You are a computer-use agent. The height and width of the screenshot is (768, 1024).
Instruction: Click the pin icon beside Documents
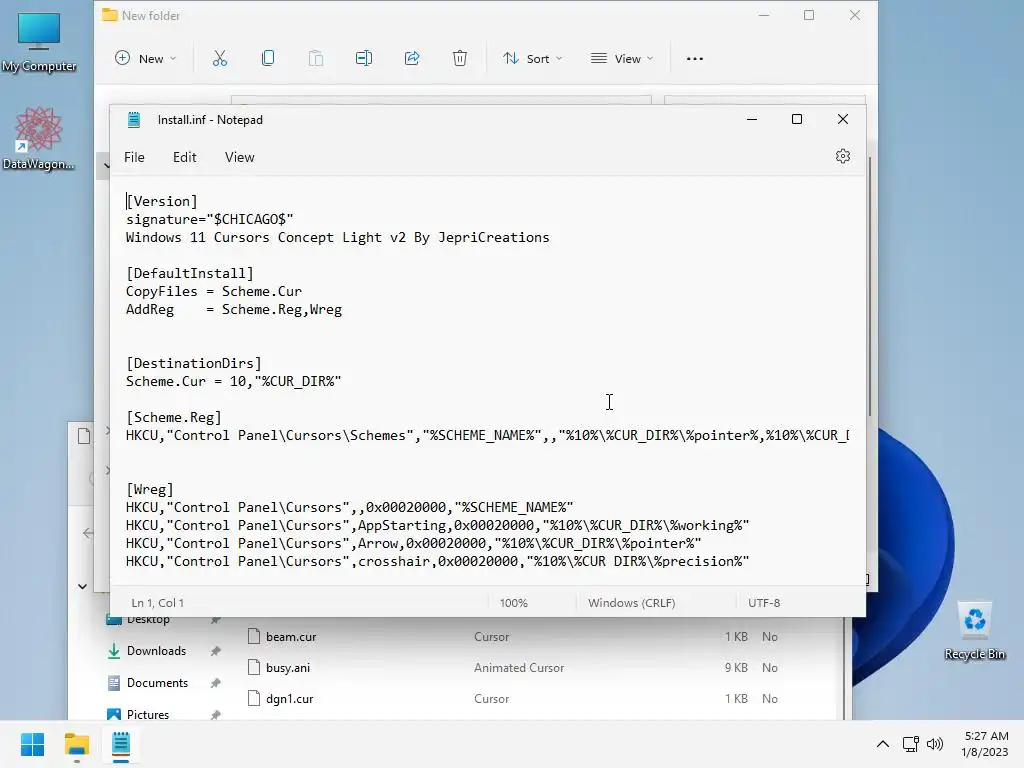coord(216,683)
